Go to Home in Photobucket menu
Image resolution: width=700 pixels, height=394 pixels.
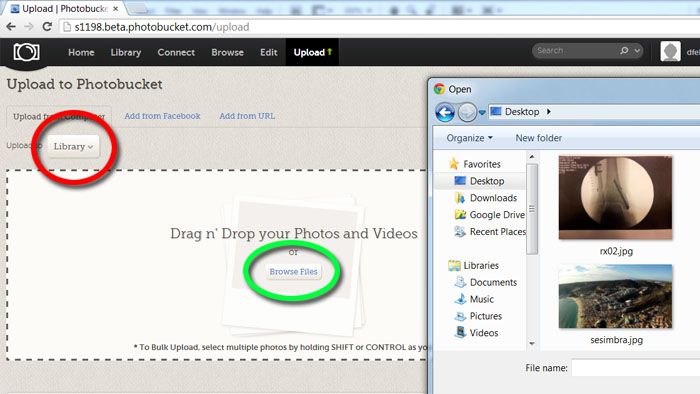click(81, 52)
